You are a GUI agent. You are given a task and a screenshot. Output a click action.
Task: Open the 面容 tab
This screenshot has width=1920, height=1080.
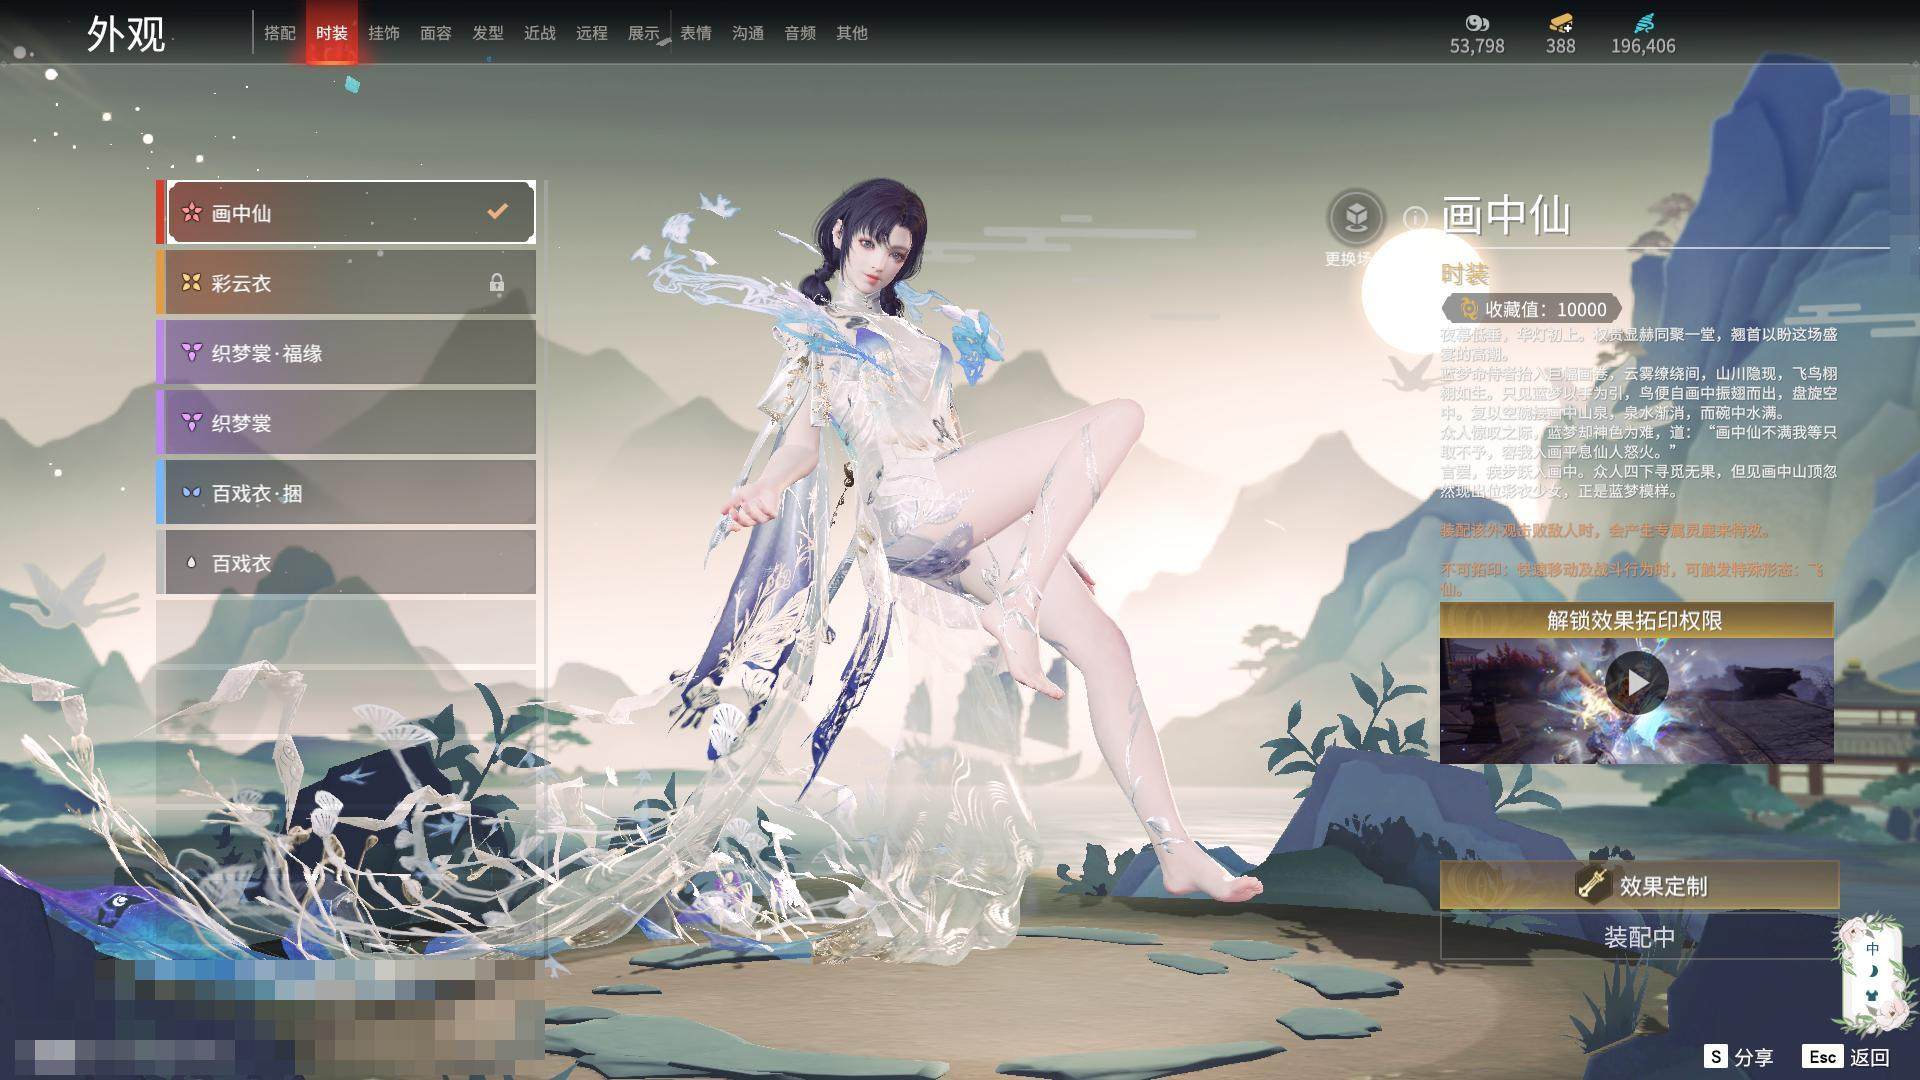(436, 33)
